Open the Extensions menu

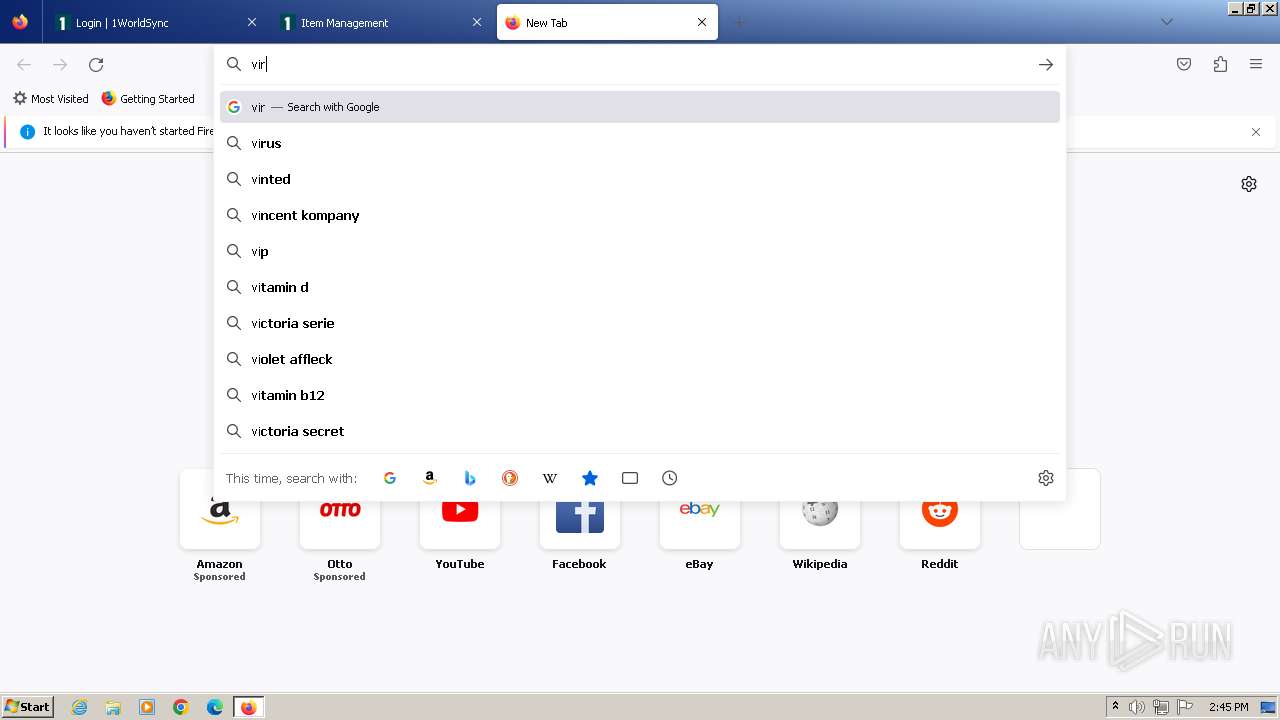1220,64
